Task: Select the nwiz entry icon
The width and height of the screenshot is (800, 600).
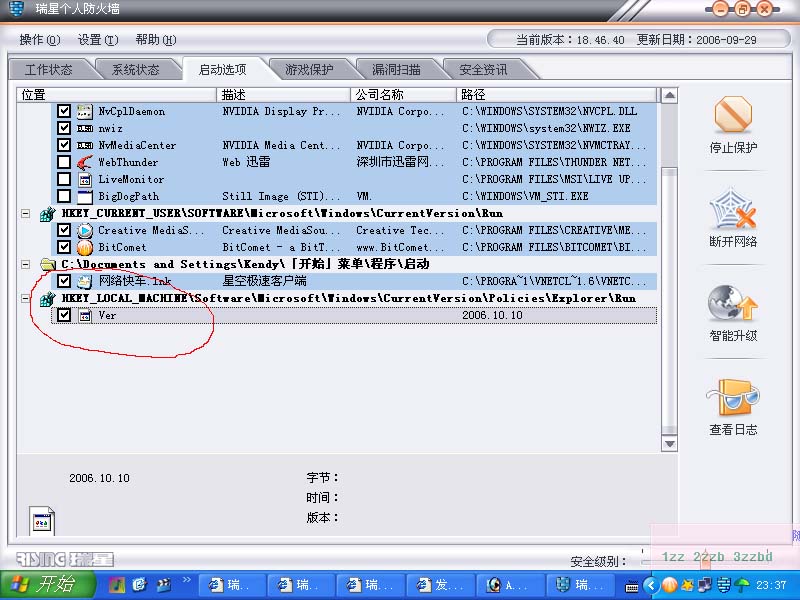Action: (x=85, y=128)
